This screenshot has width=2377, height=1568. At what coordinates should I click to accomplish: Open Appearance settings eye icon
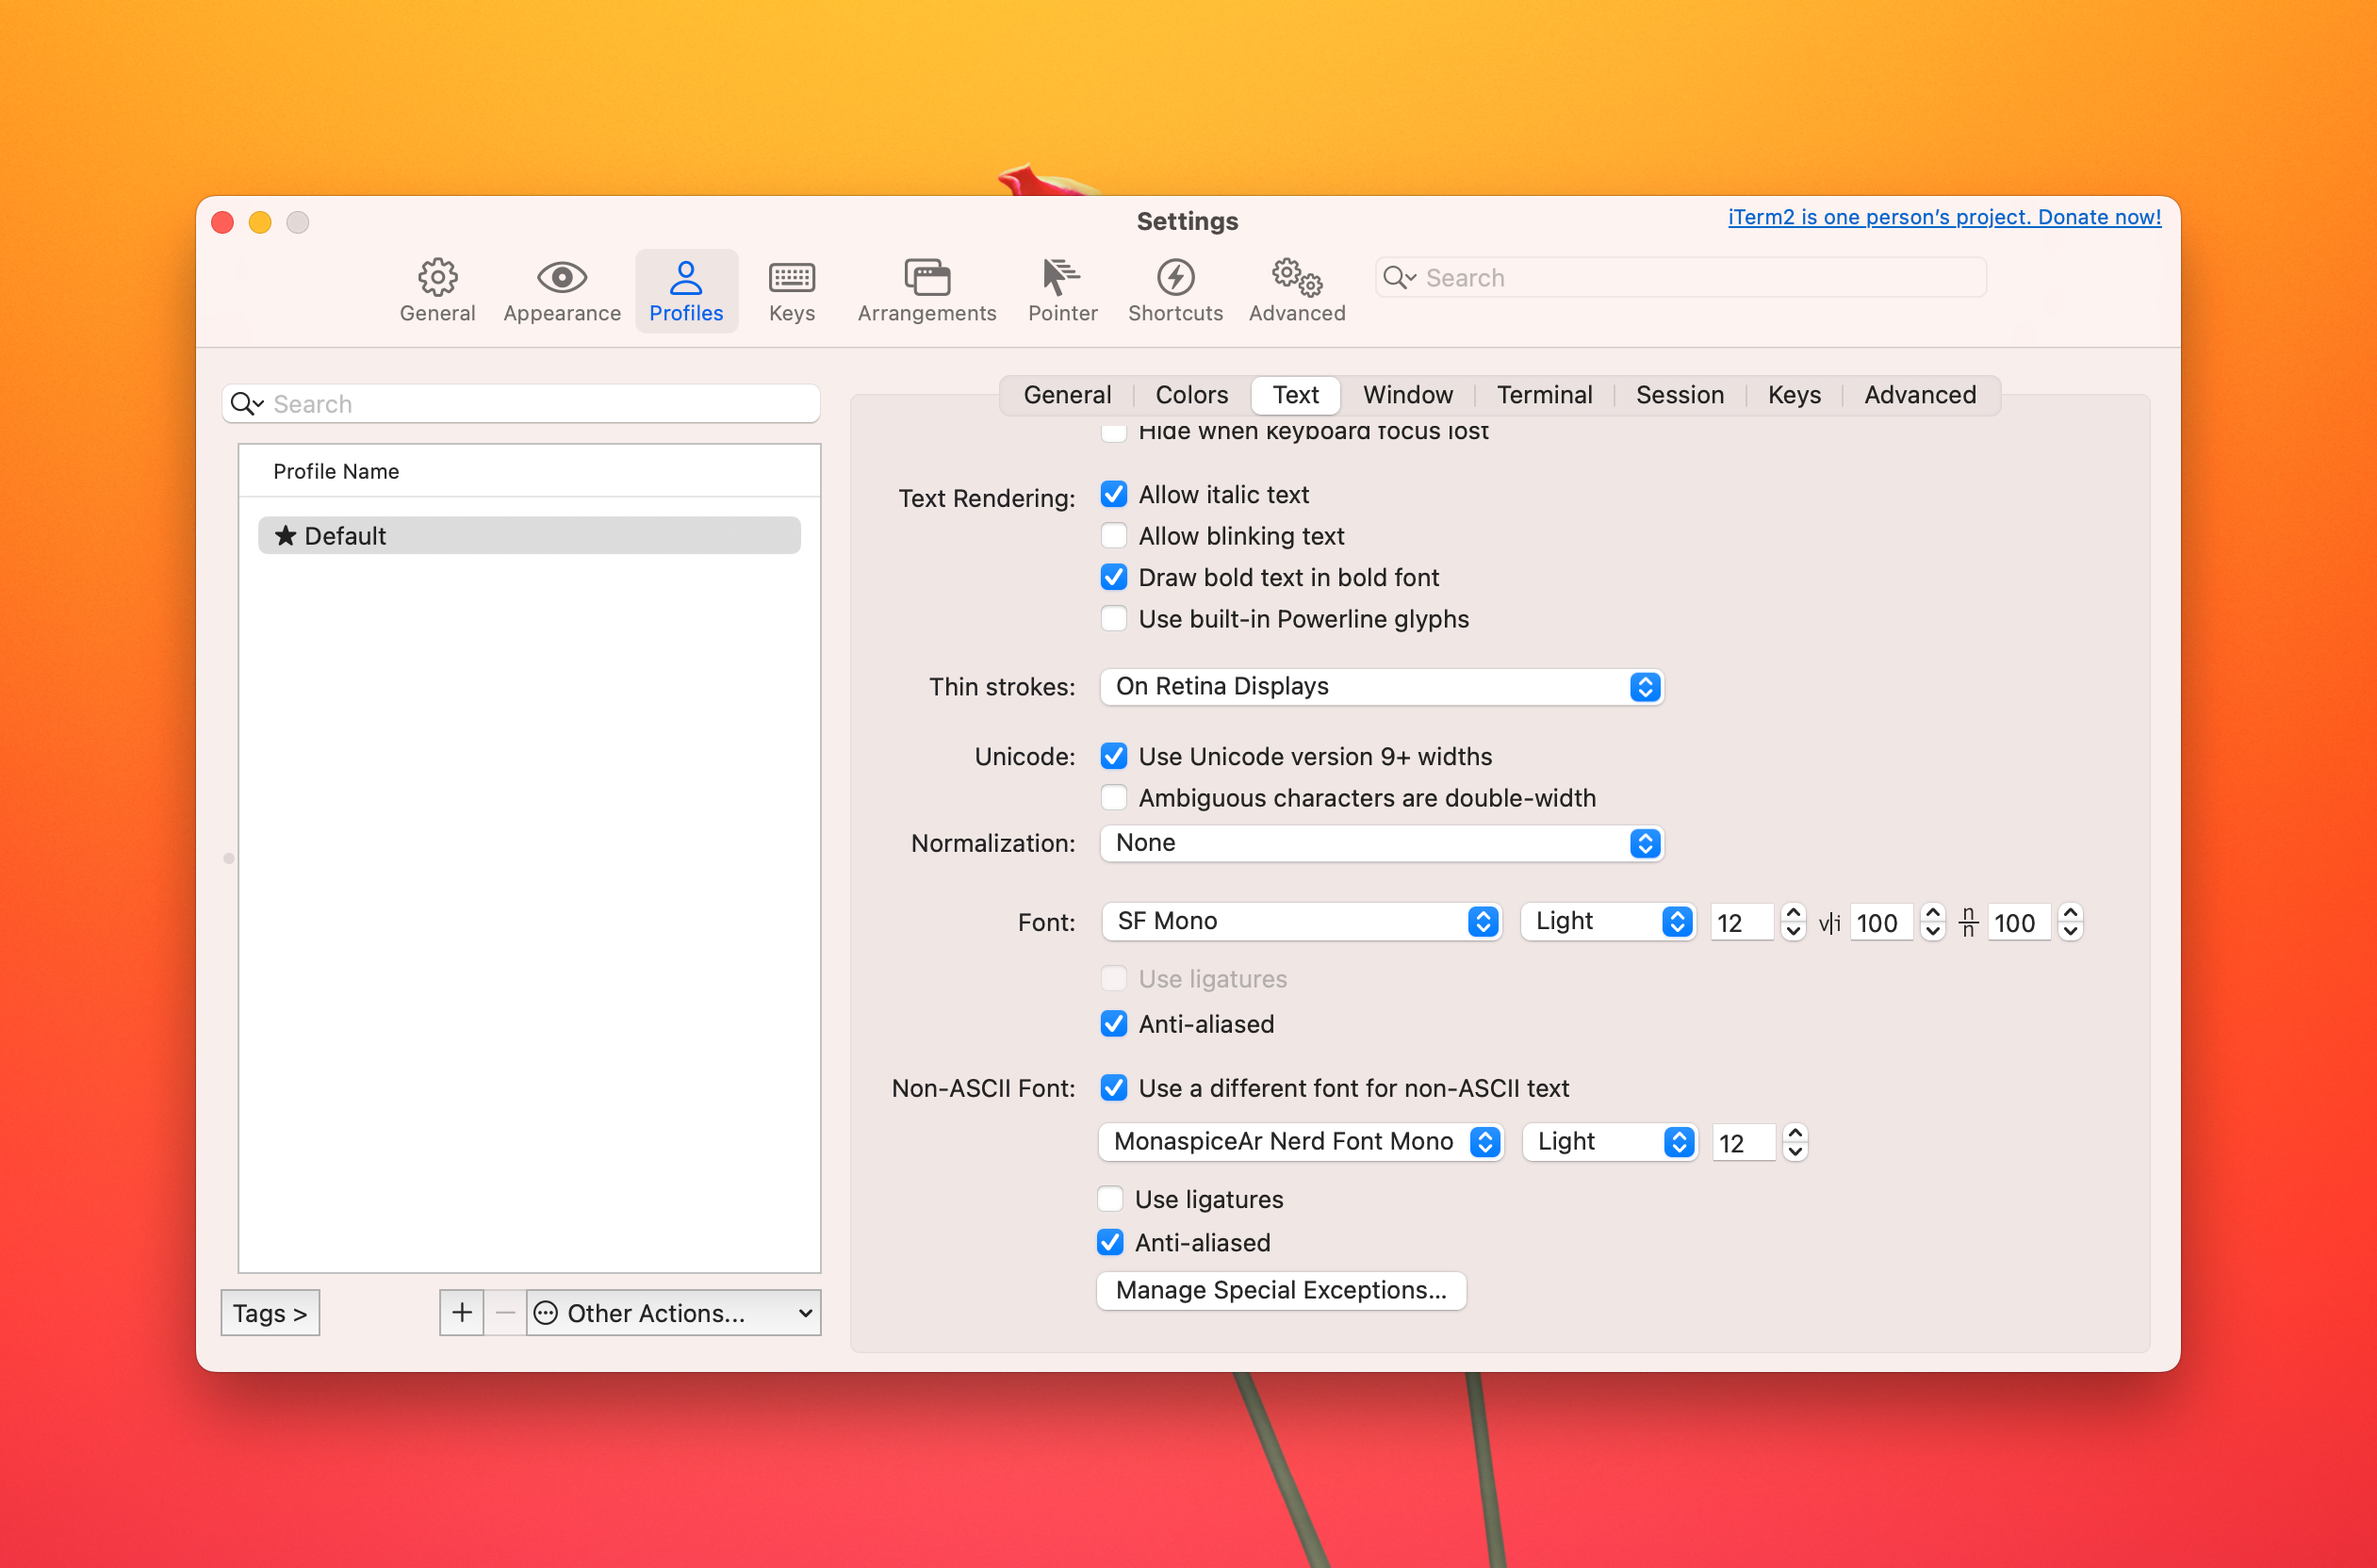pos(562,277)
